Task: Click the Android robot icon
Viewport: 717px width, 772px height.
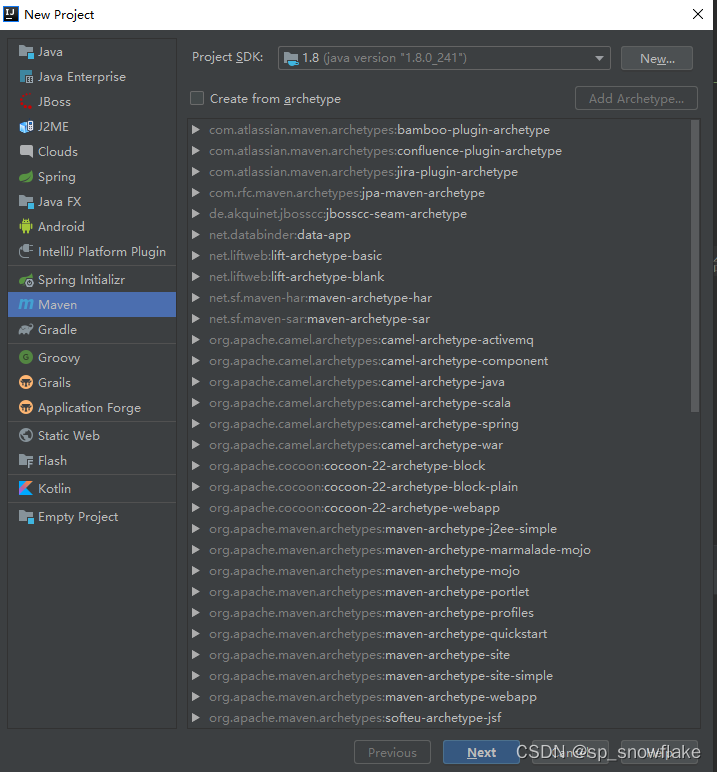Action: (x=26, y=226)
